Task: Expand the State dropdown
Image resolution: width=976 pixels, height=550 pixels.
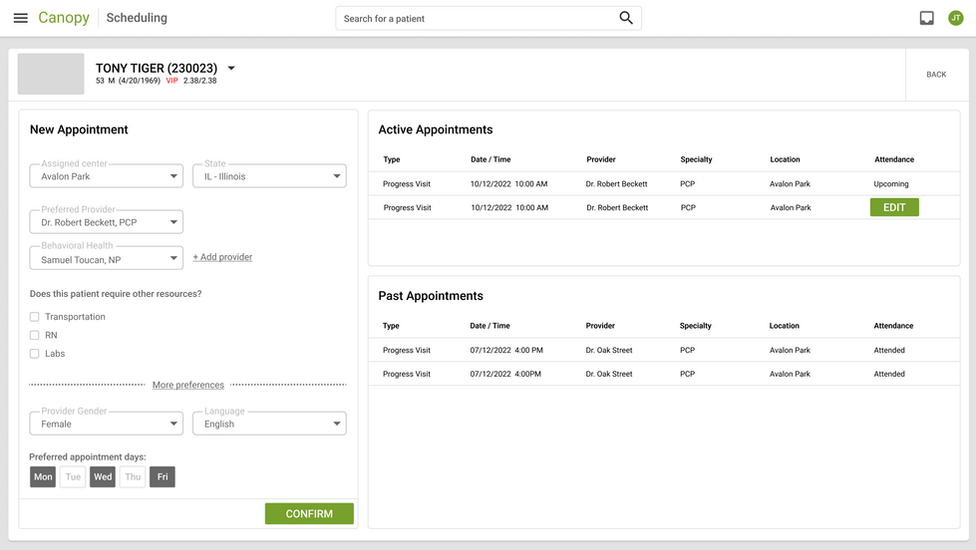Action: click(269, 177)
